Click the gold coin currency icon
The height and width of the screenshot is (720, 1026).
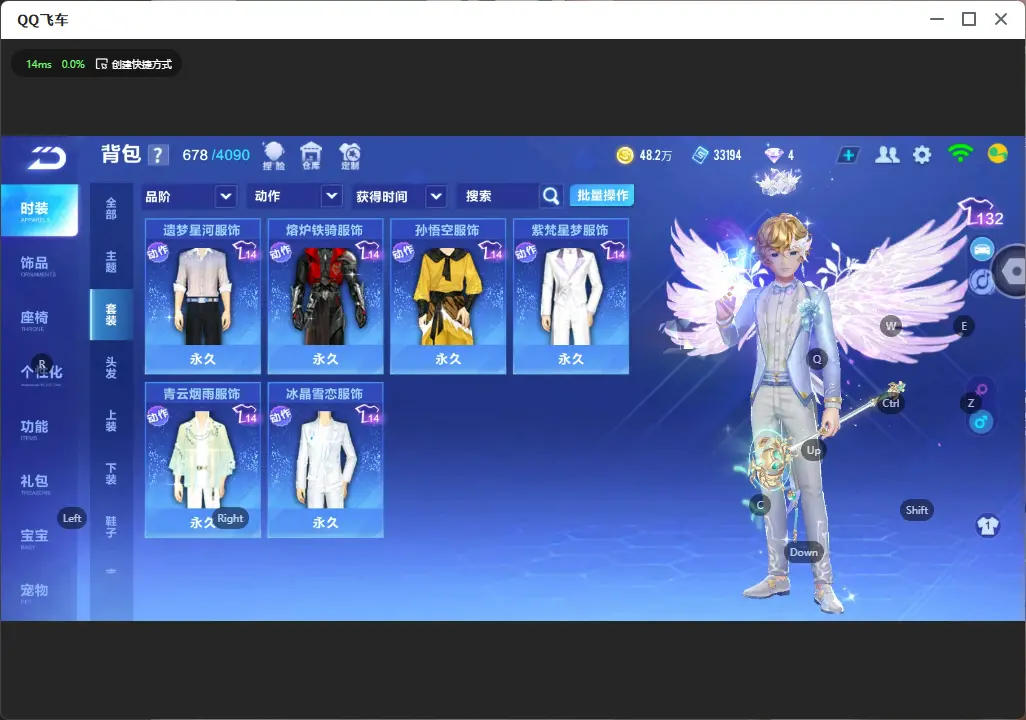tap(625, 155)
